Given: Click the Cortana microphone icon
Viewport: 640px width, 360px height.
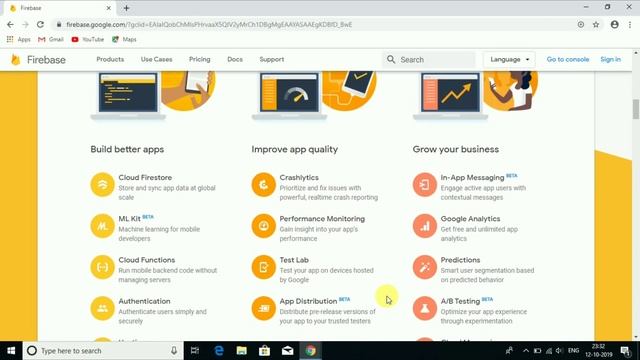Looking at the screenshot, I should tap(174, 351).
